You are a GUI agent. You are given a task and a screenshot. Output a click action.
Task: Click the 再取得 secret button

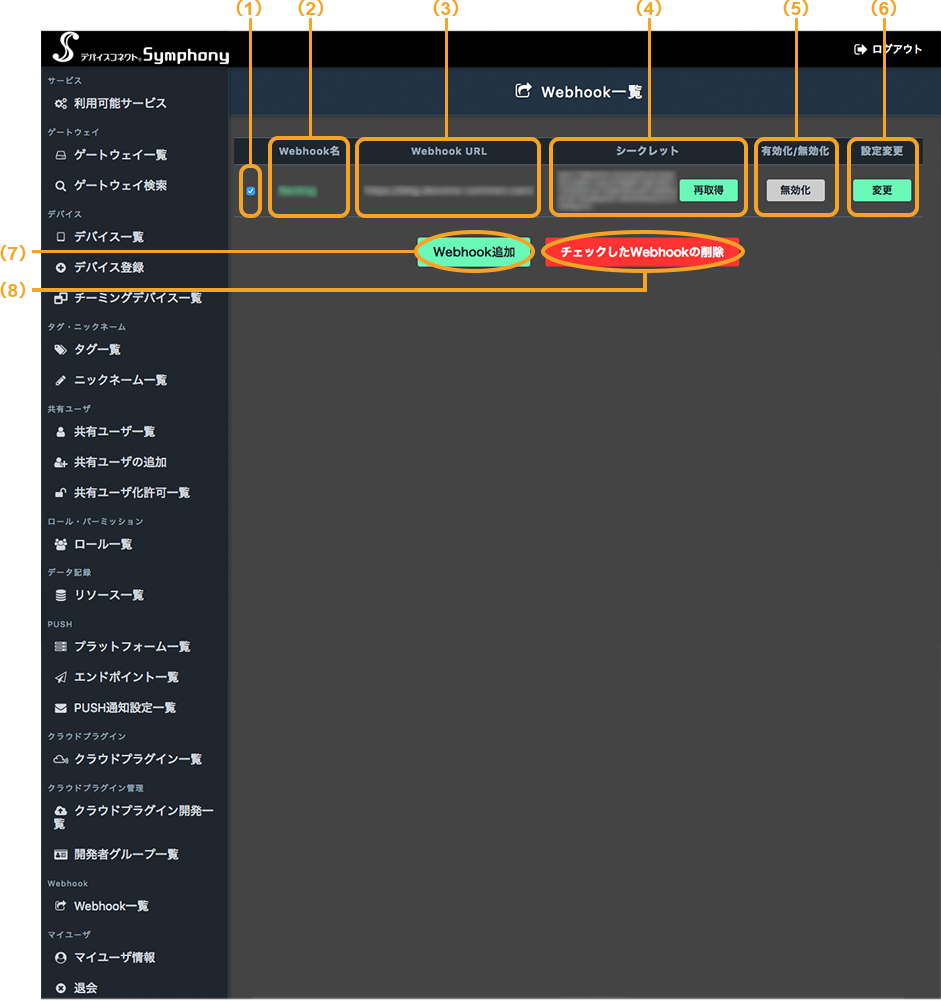coord(708,190)
